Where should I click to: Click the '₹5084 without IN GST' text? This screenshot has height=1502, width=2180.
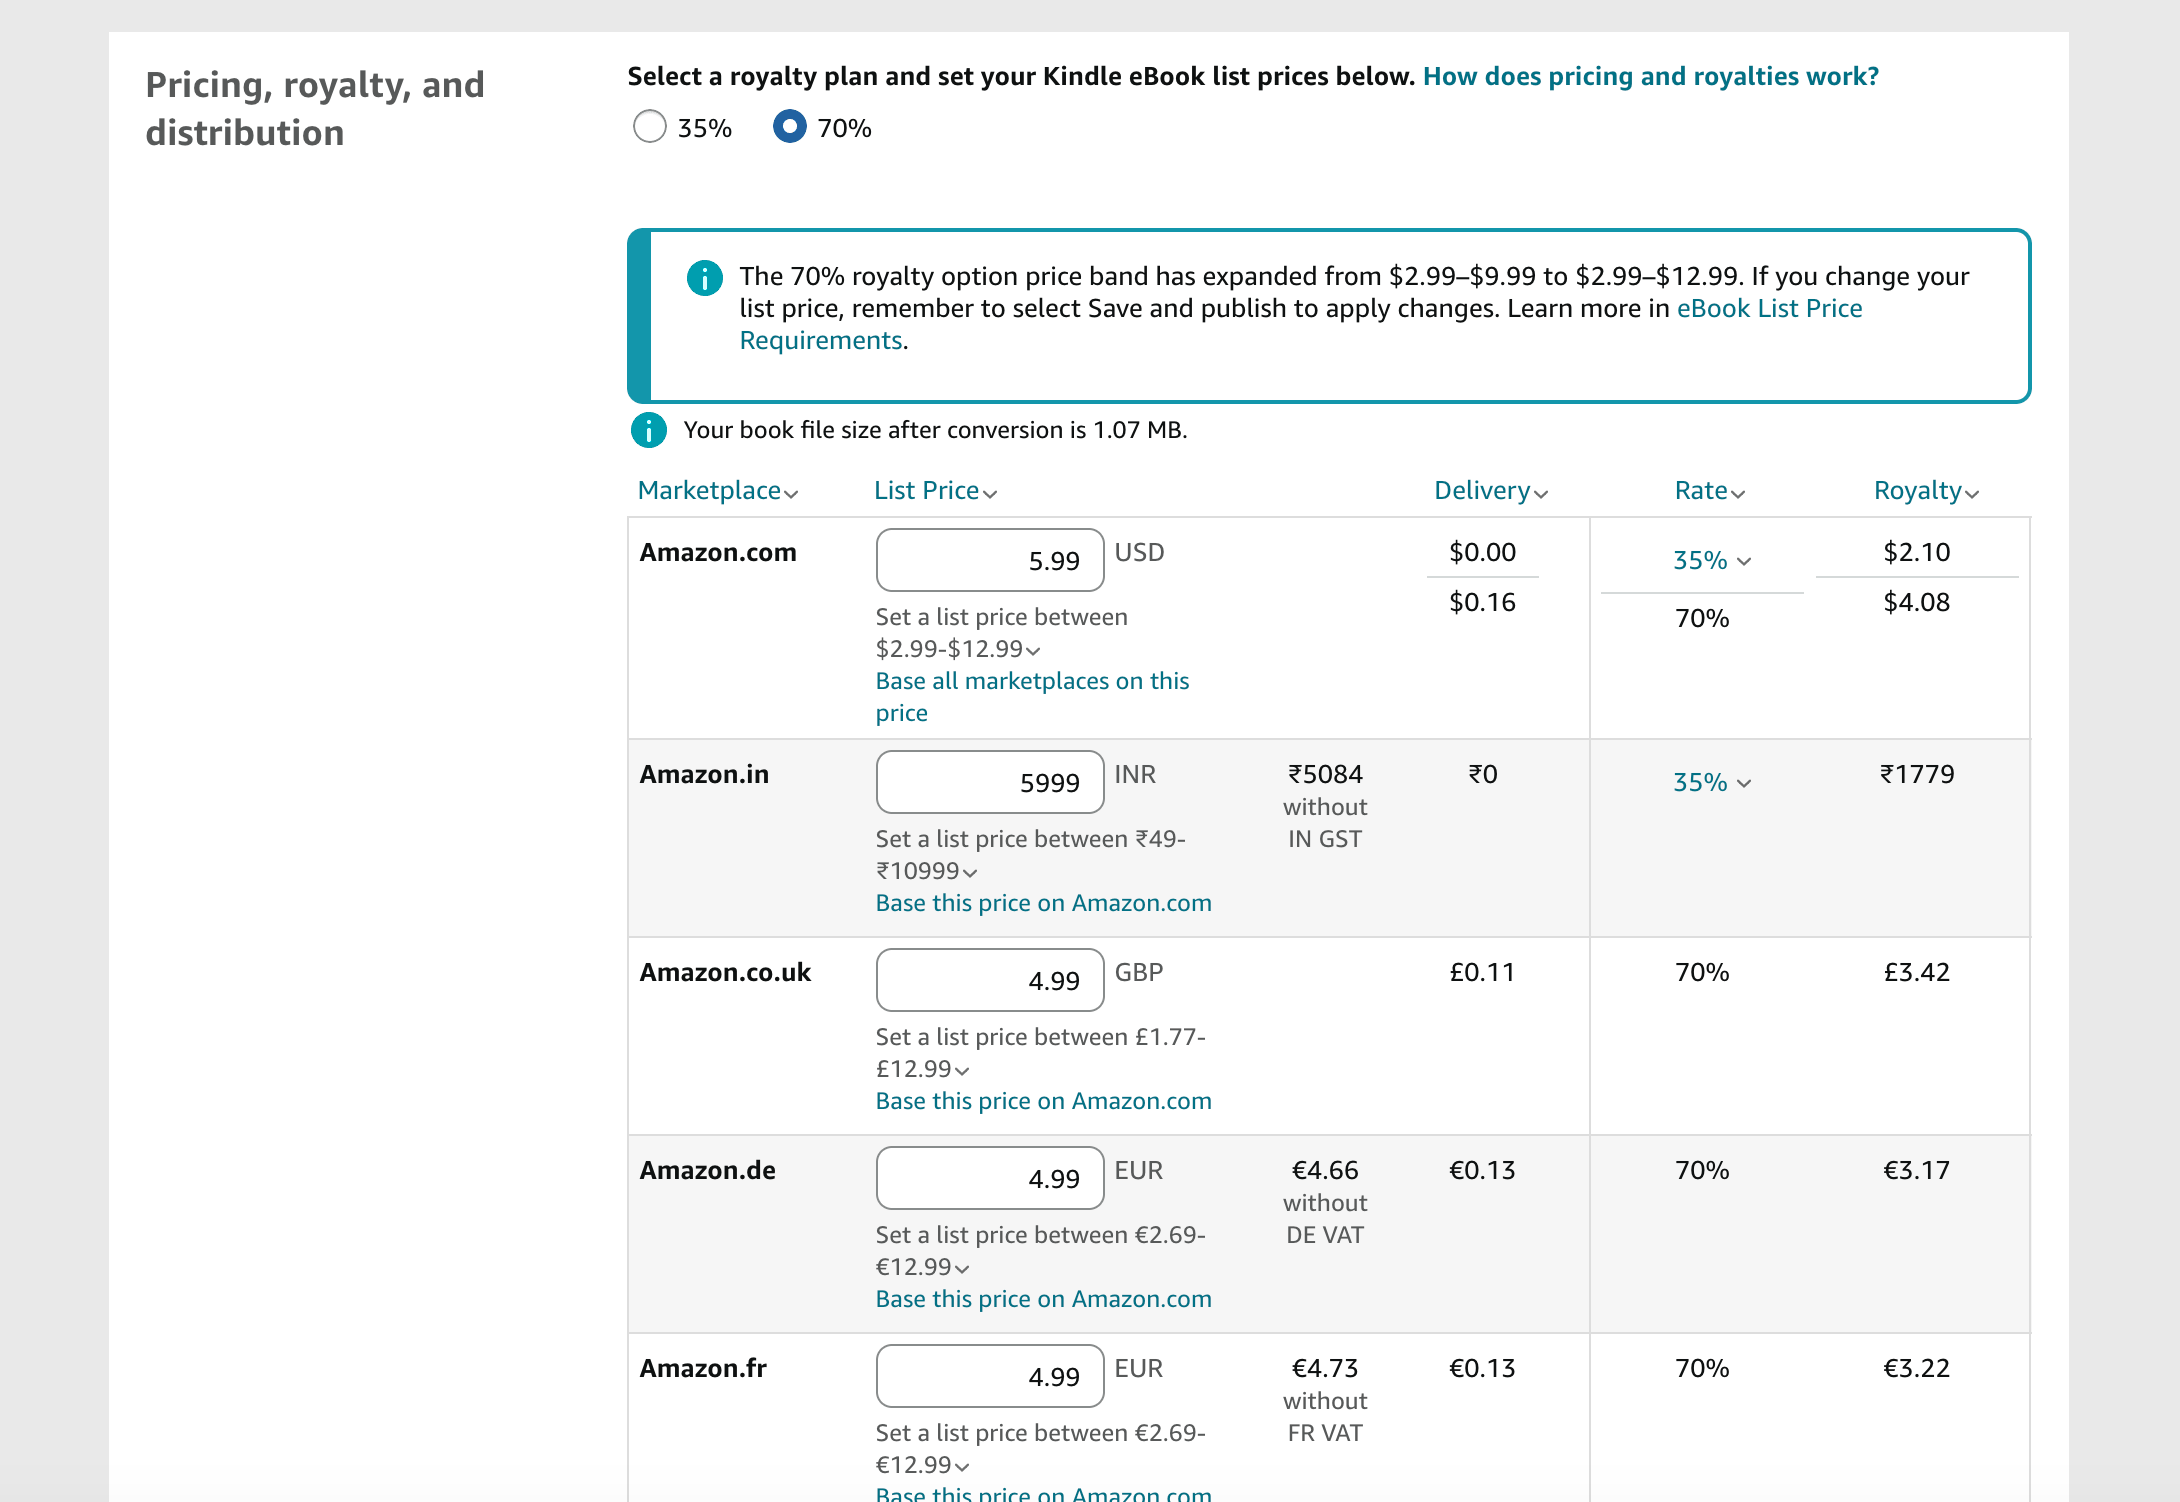(1325, 806)
